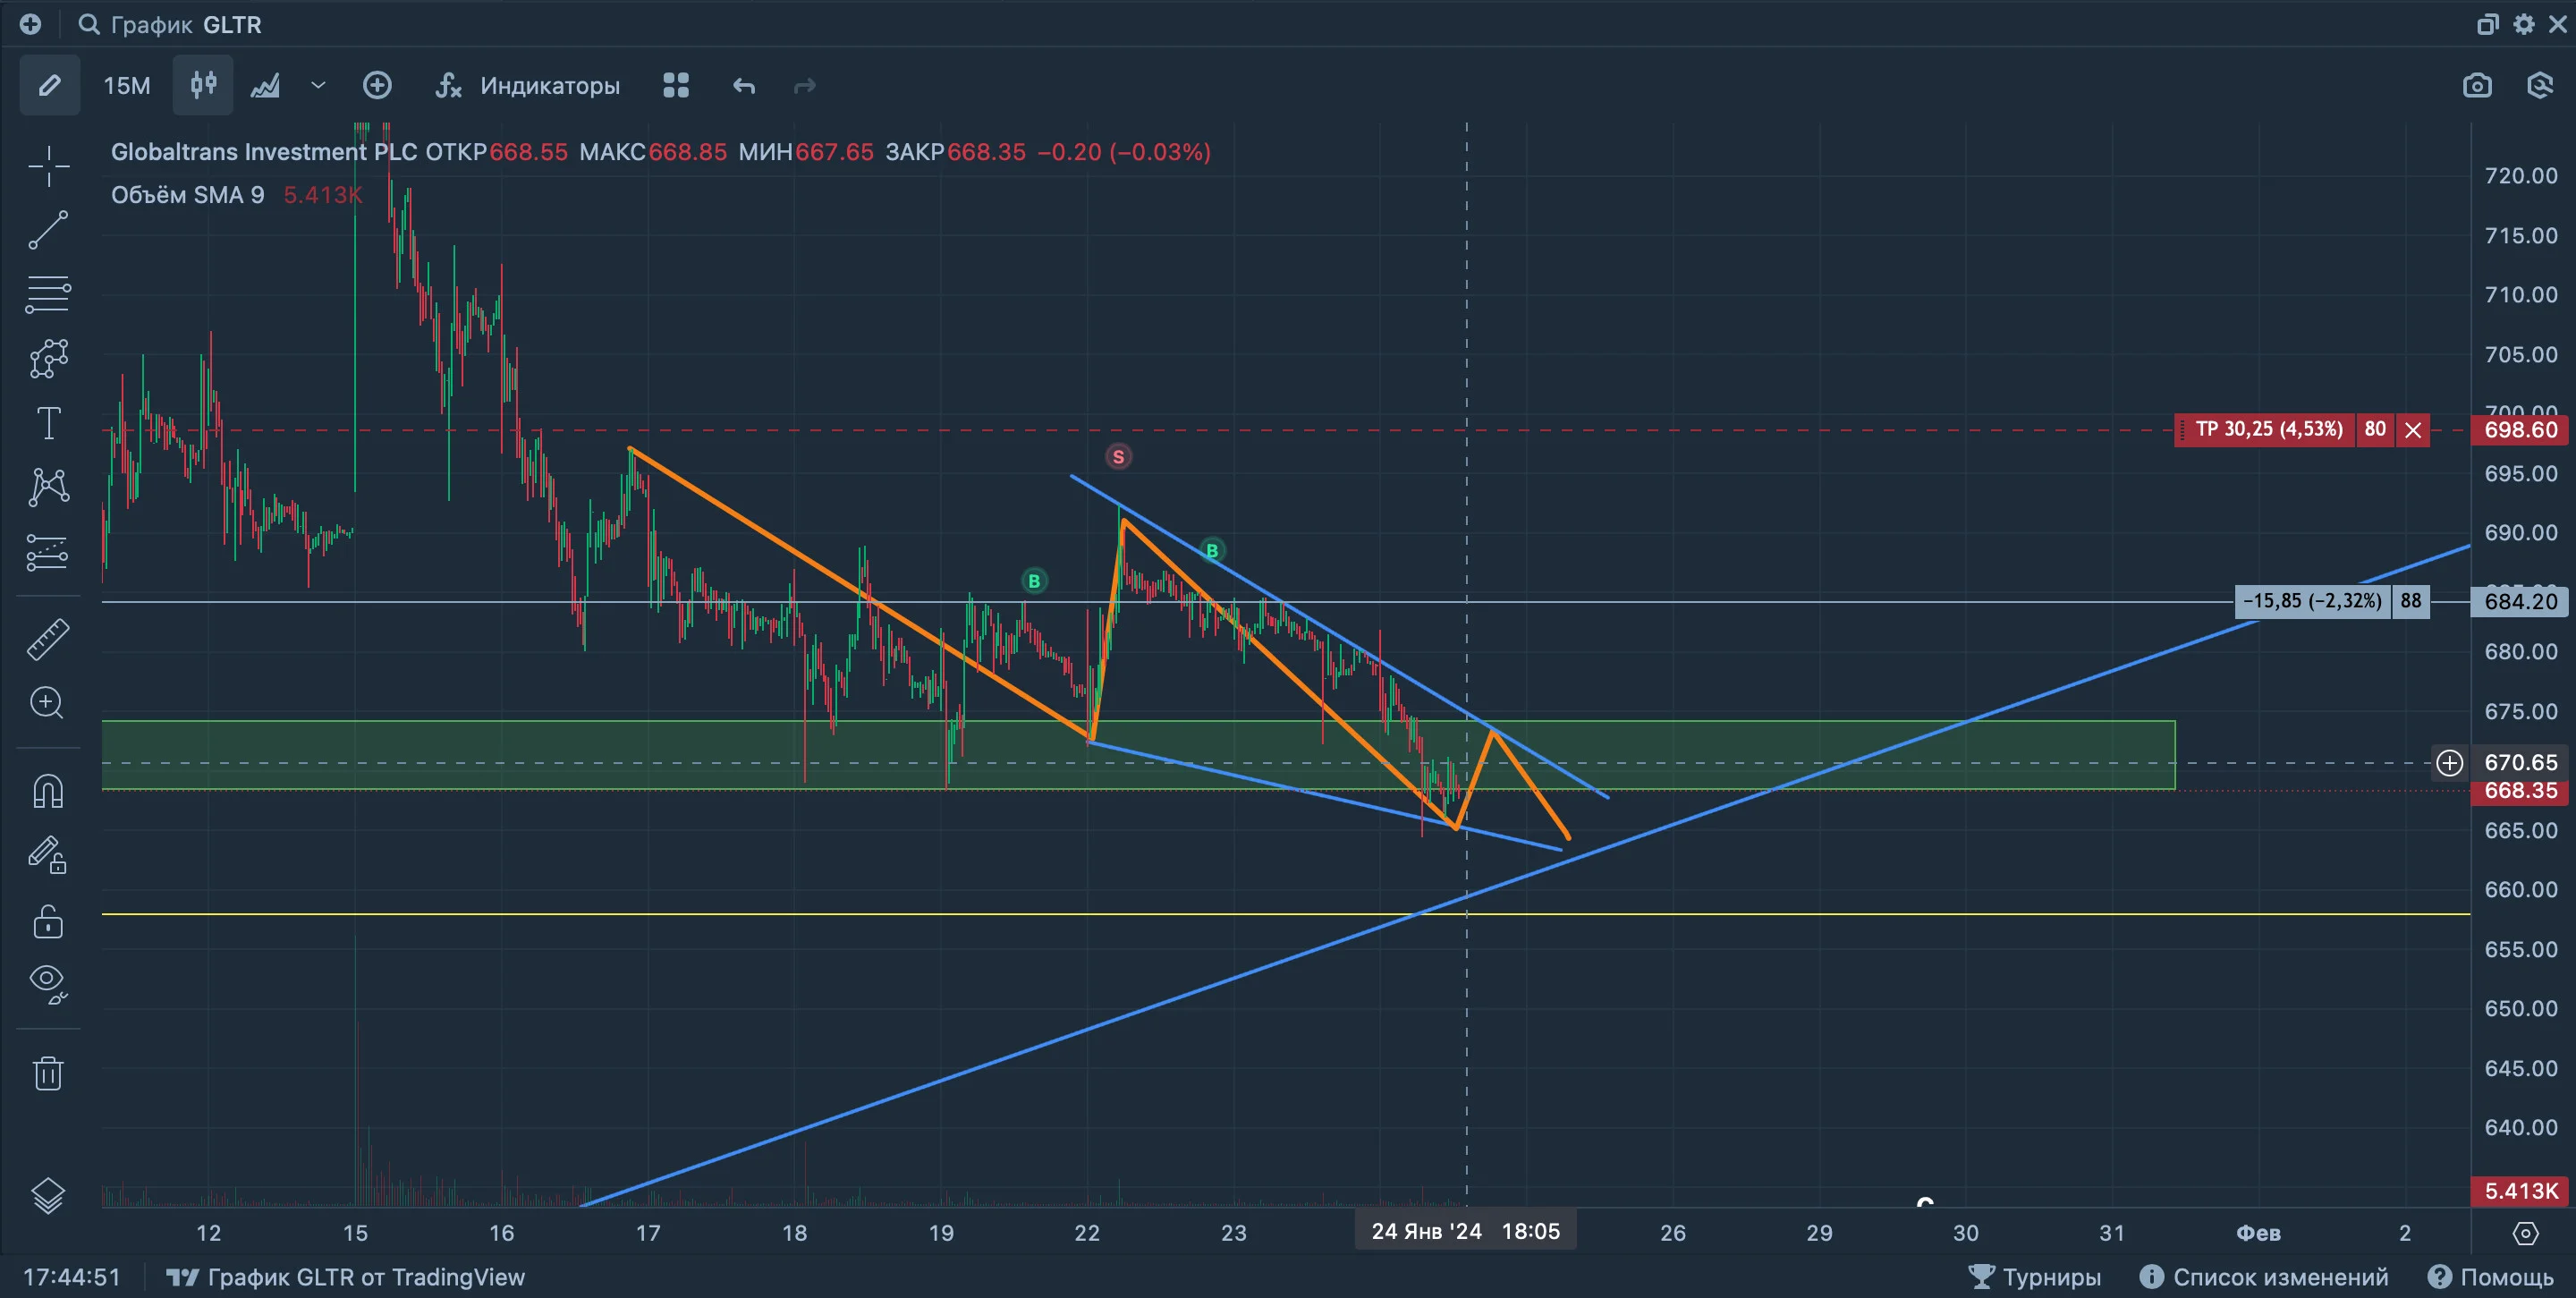Screen dimensions: 2576x1298
Task: Open the Турниры section
Action: 2034,1277
